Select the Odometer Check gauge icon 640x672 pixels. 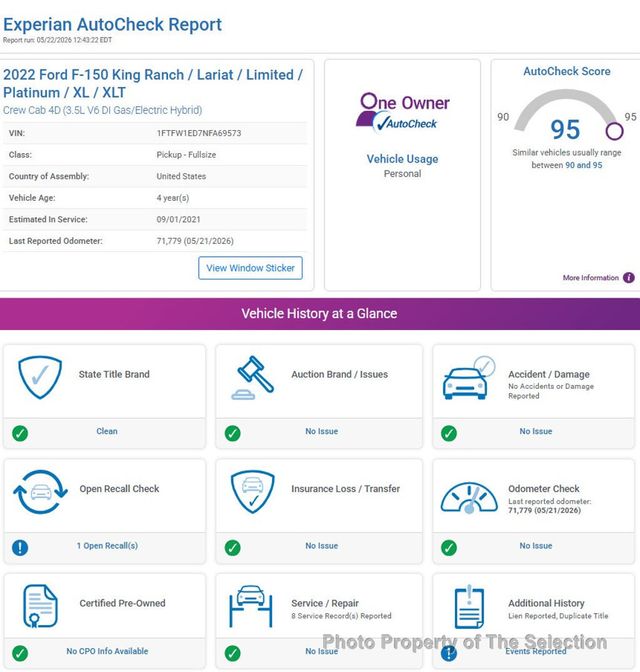(469, 497)
